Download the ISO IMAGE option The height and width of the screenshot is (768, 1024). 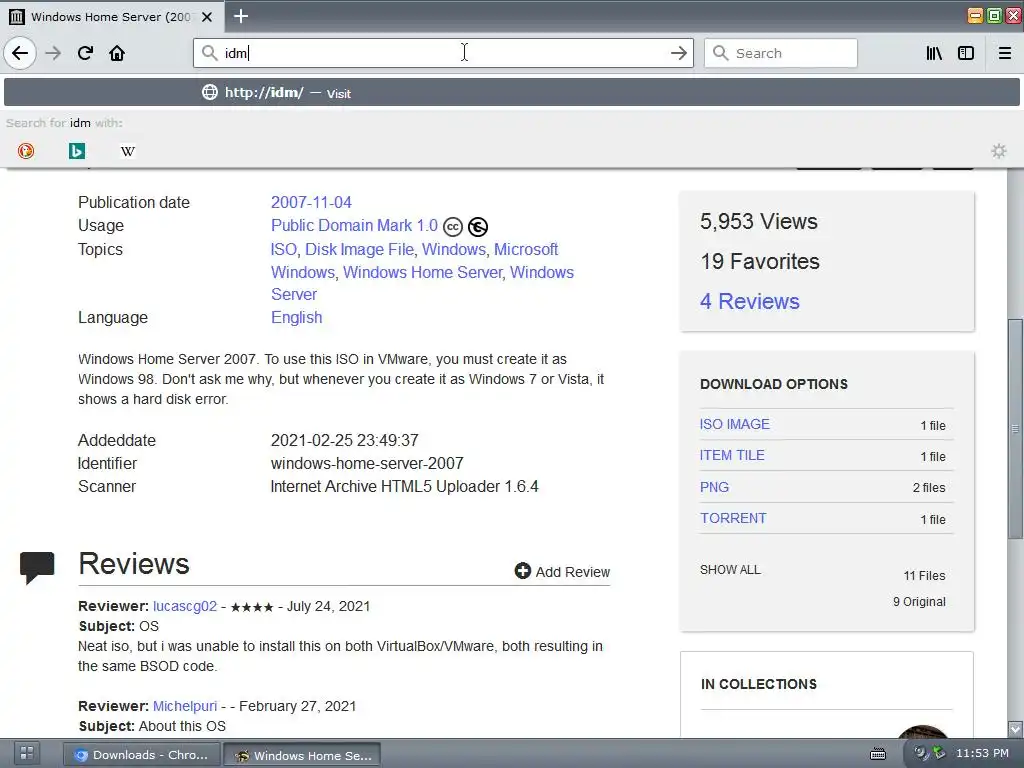pos(734,424)
